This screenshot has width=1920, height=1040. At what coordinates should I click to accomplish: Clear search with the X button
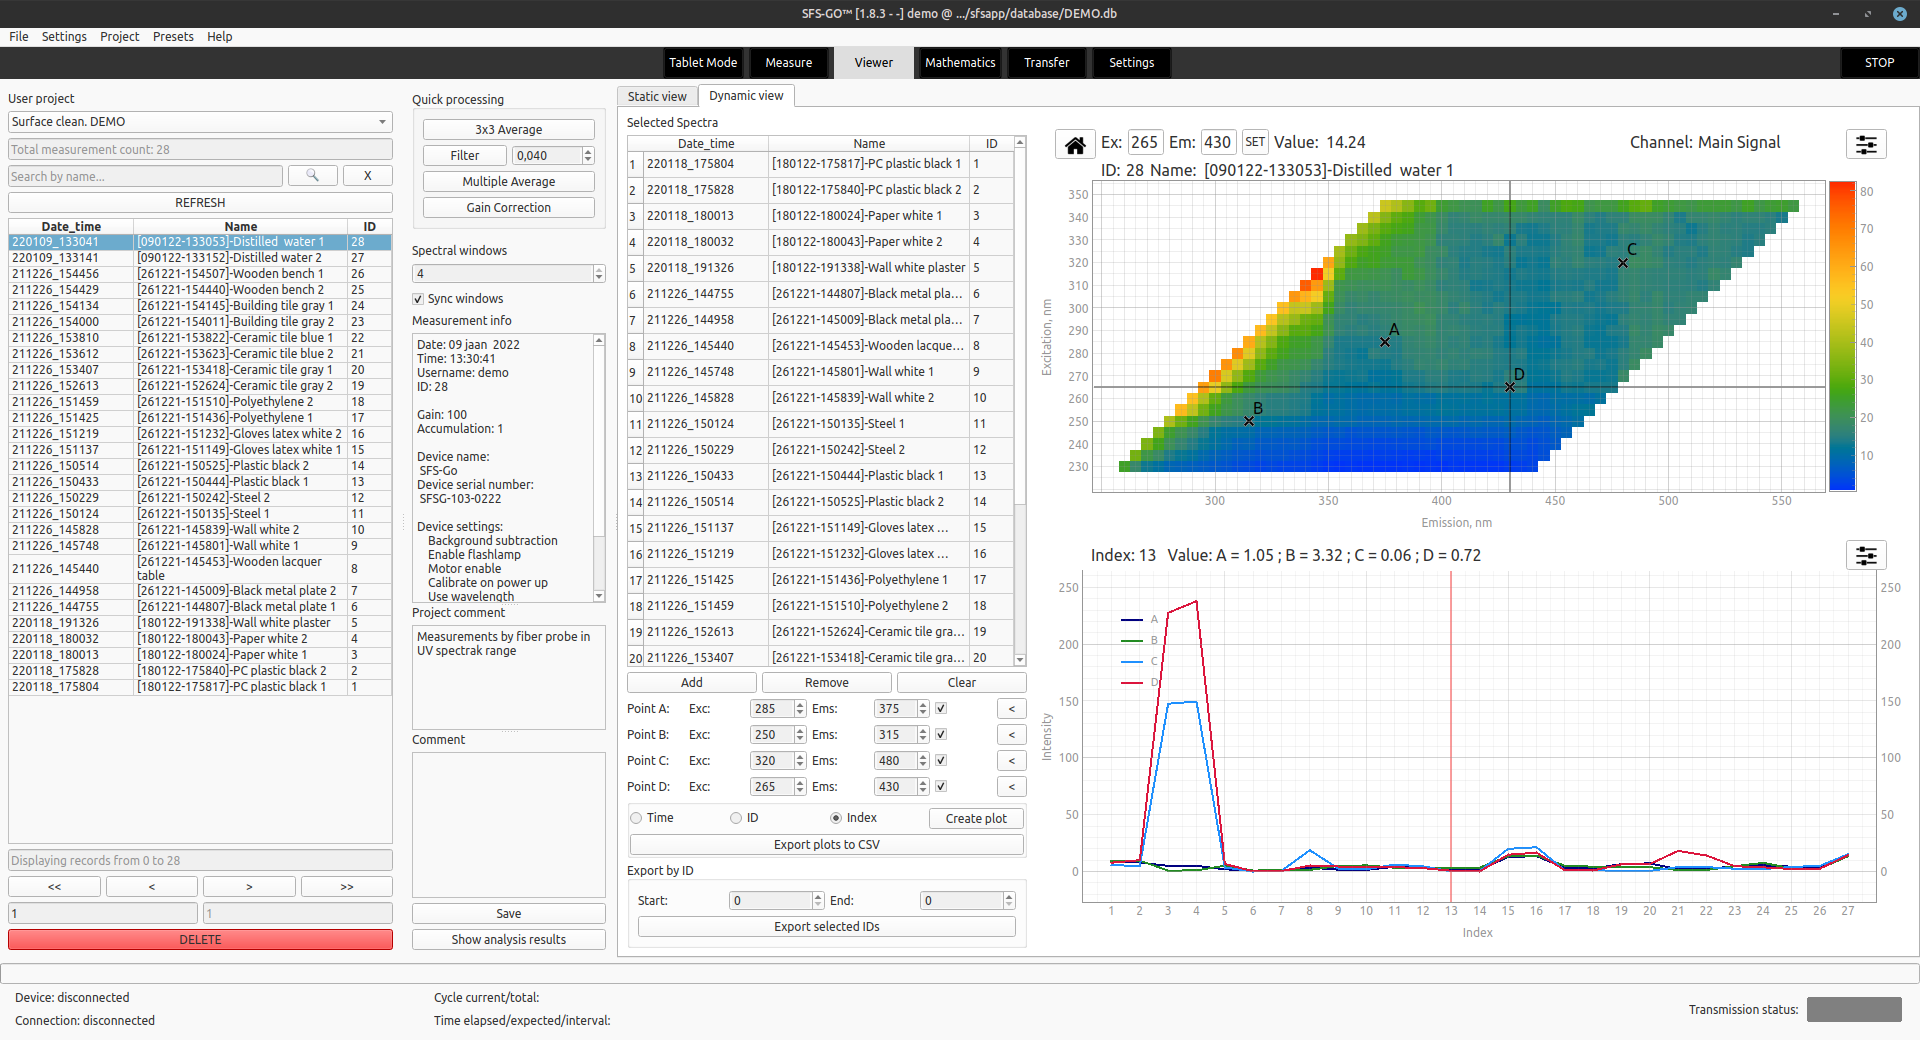tap(367, 176)
